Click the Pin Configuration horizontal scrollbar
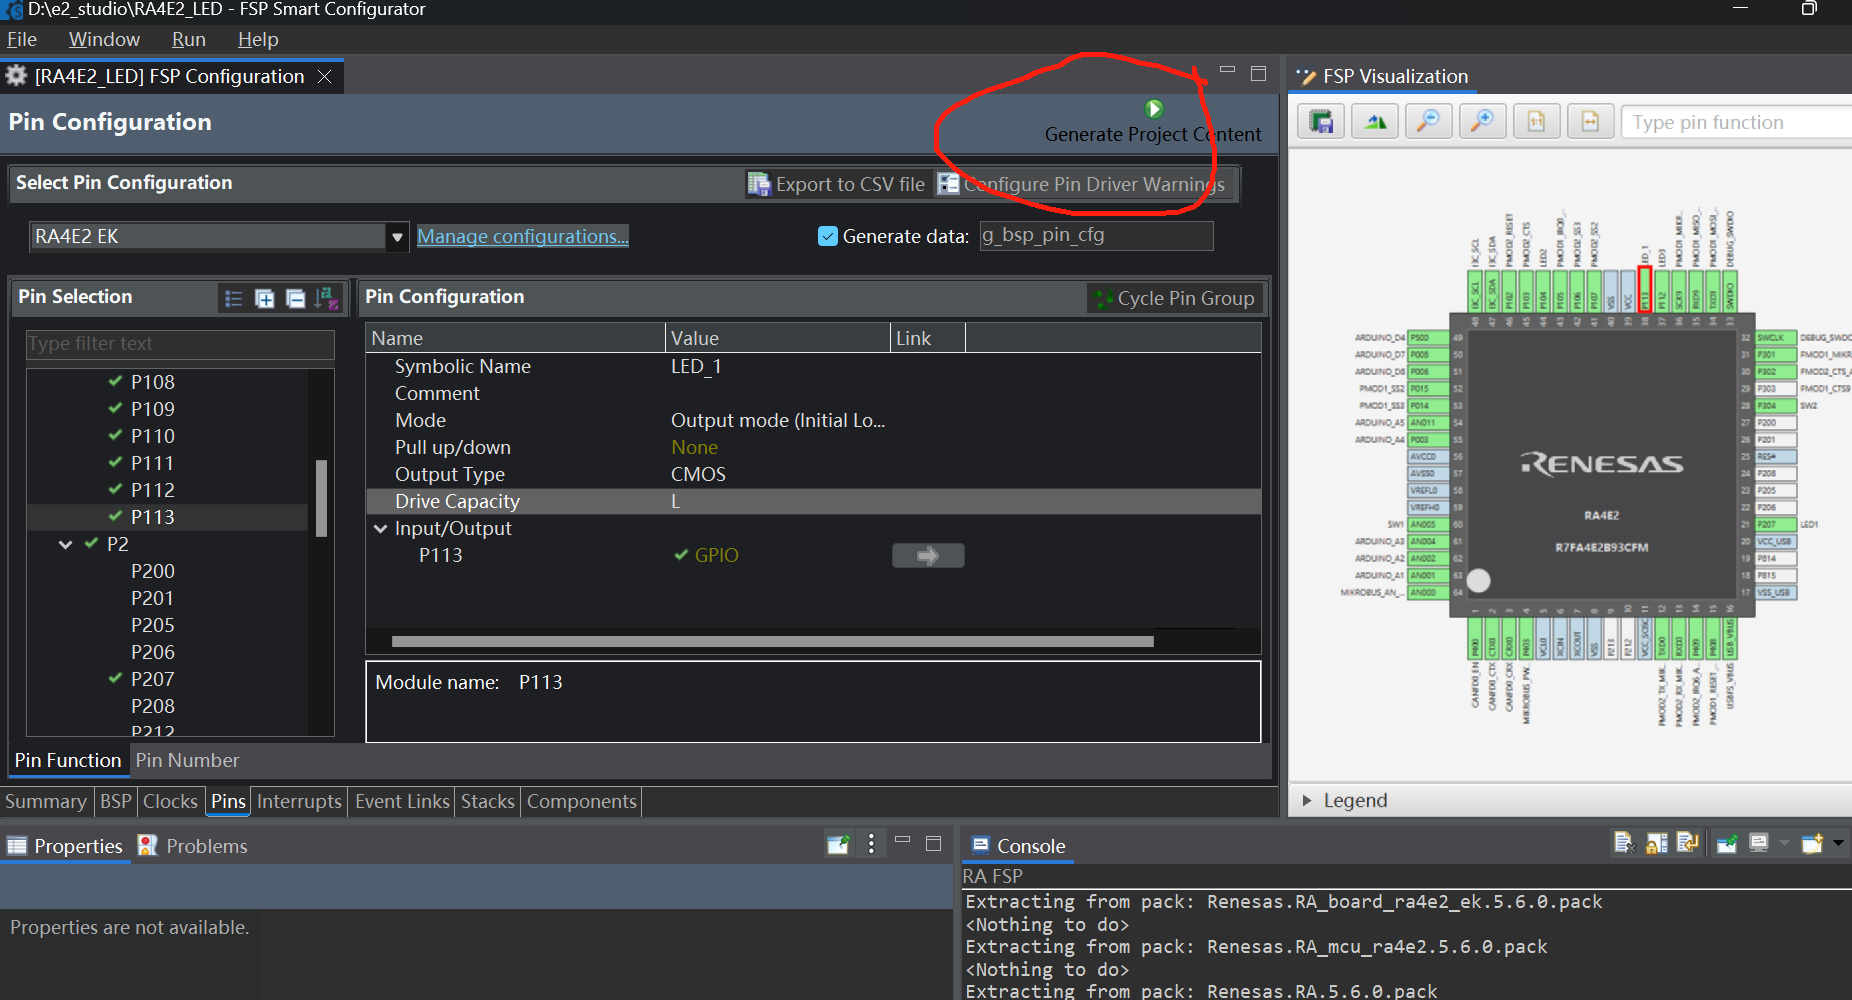 coord(772,642)
